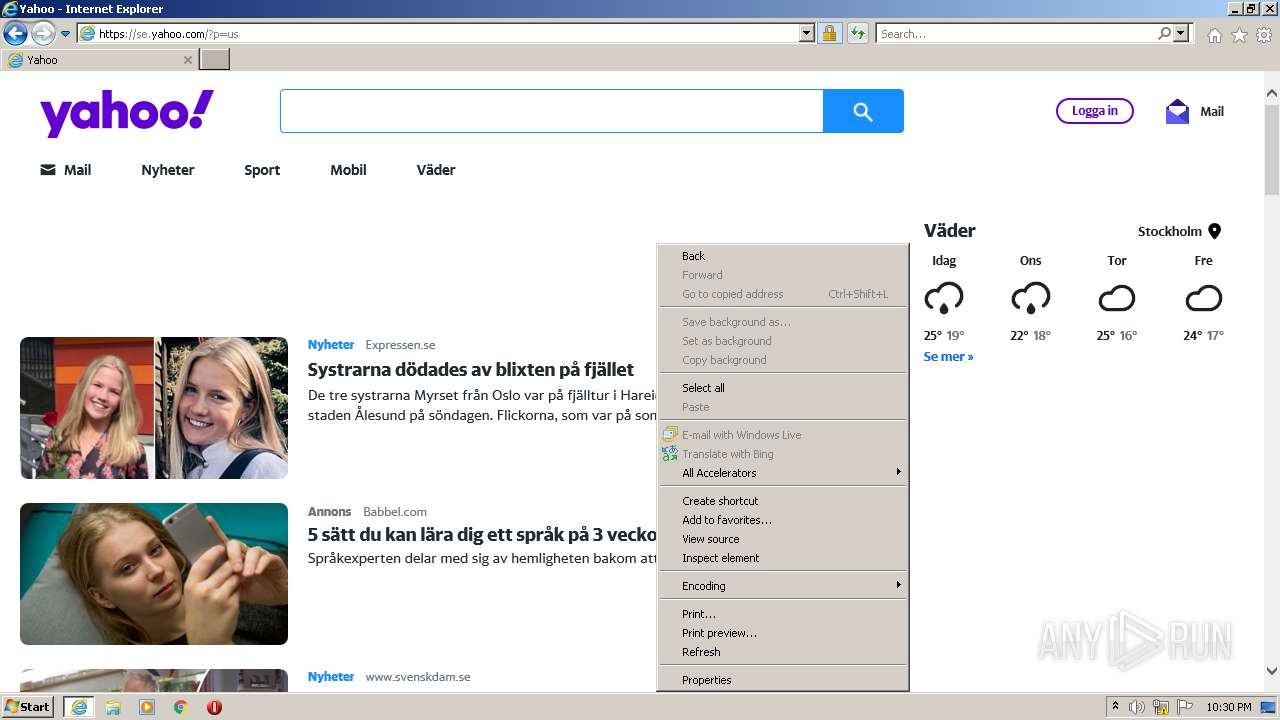1280x720 pixels.
Task: Open the girl with phone thumbnail
Action: (154, 574)
